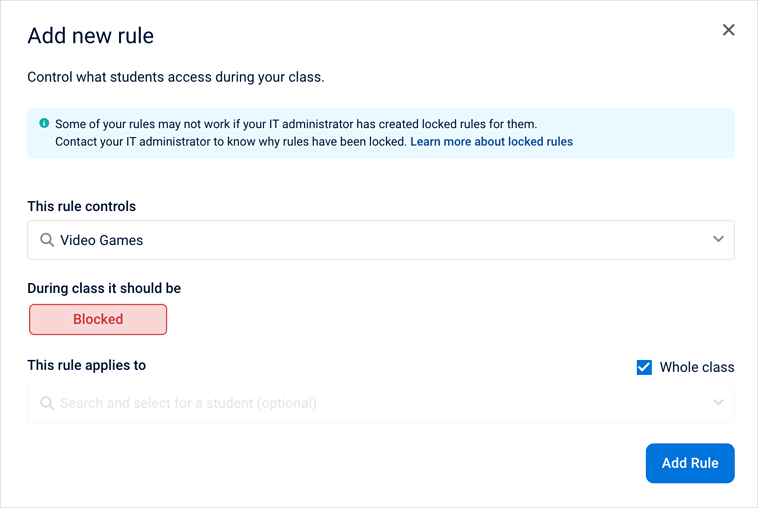Click the This rule applies to label
758x508 pixels.
click(87, 365)
